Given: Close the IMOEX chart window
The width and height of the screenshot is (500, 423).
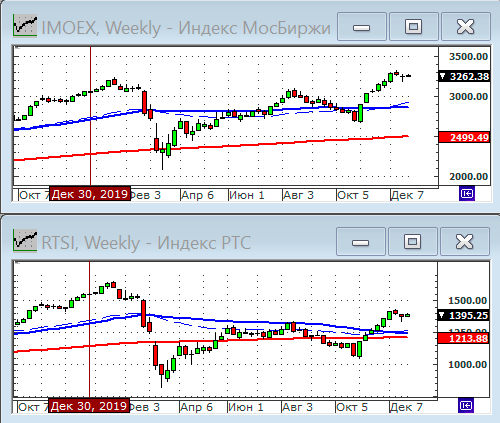Looking at the screenshot, I should pos(466,27).
